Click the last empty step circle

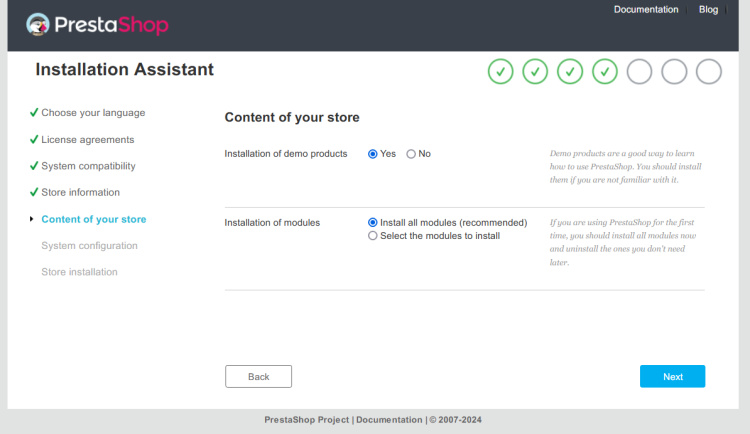pos(708,72)
